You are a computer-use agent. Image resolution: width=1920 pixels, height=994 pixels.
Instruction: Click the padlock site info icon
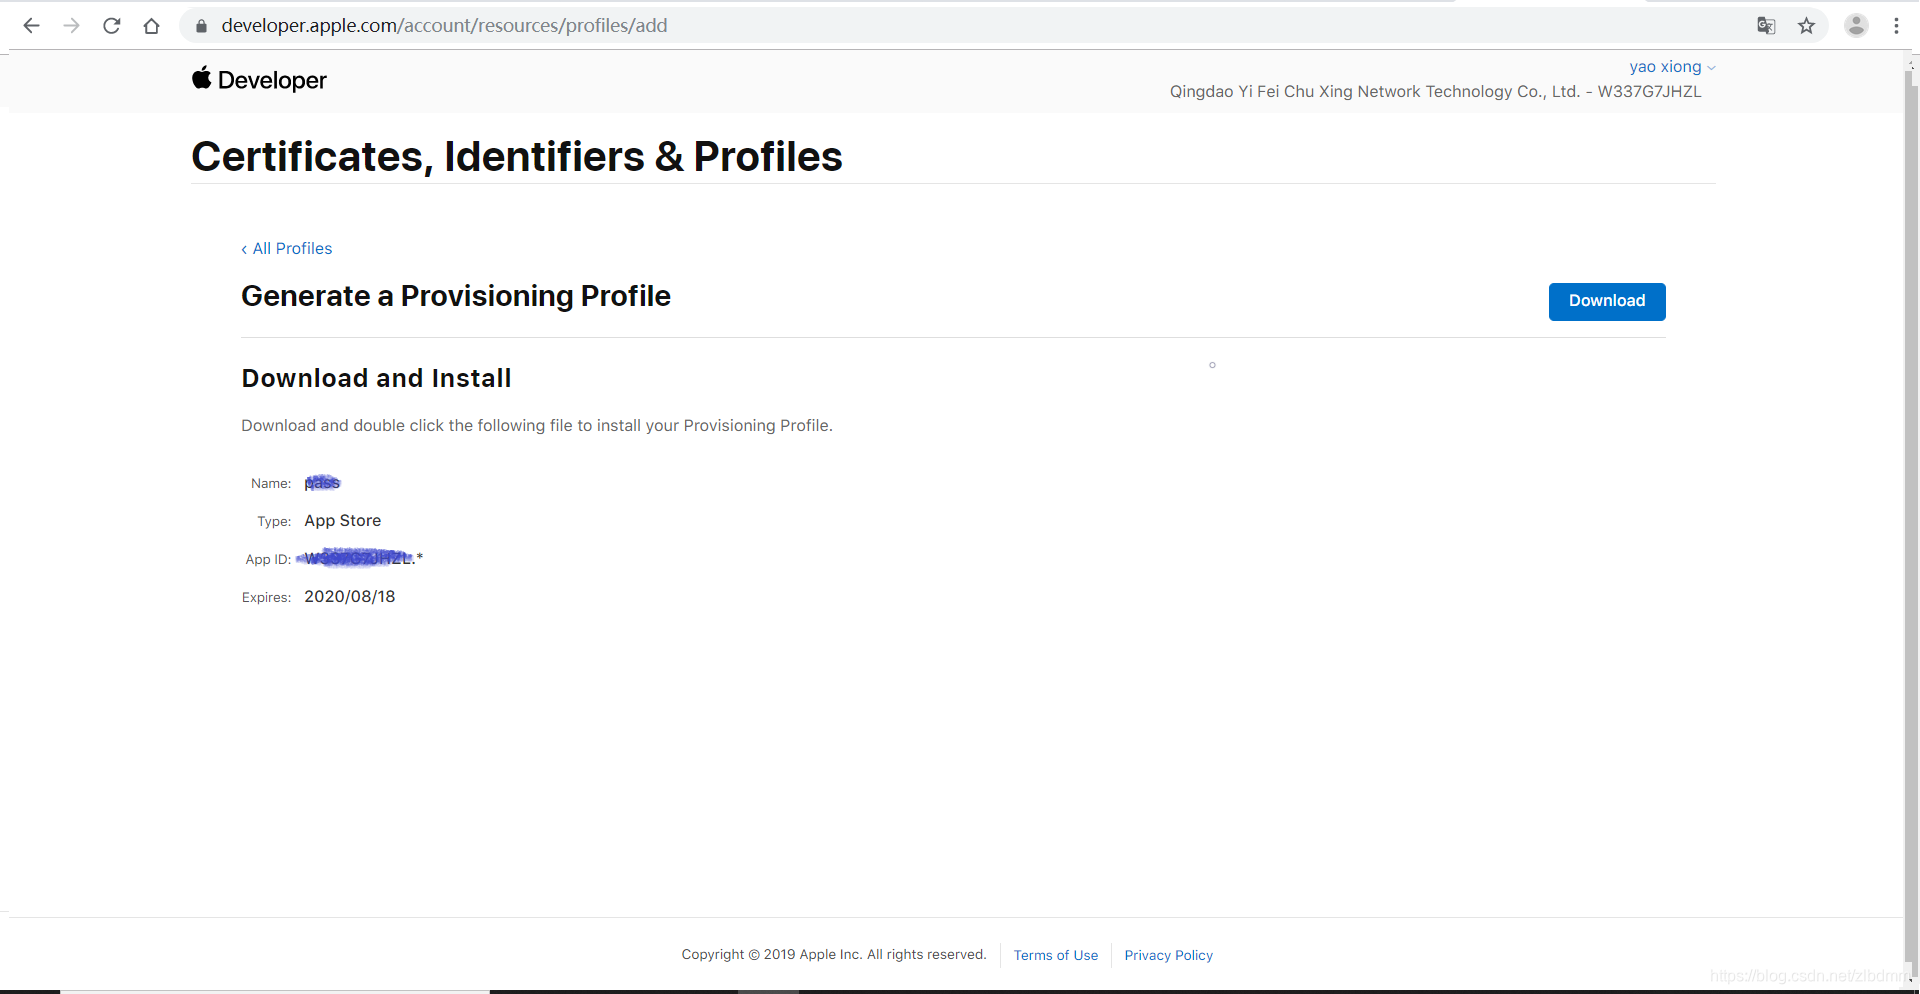(201, 26)
